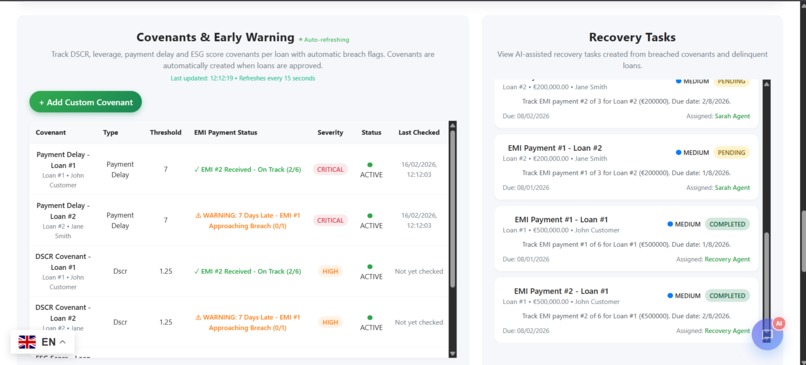The image size is (806, 365).
Task: Click green ACTIVE status dot for DSCR Covenant Loan #2
Action: 370,318
